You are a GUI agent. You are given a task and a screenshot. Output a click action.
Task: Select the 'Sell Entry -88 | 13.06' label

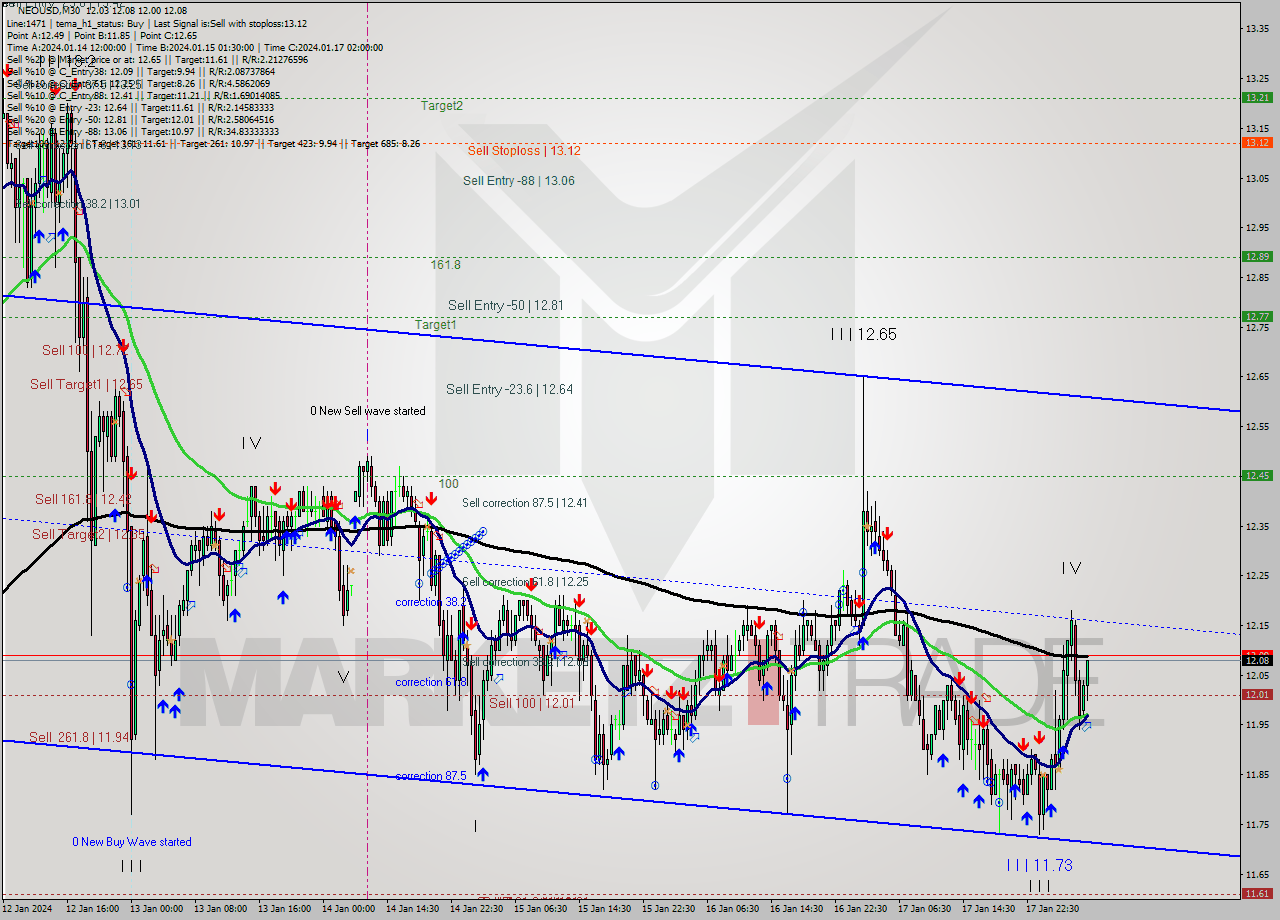[x=519, y=181]
